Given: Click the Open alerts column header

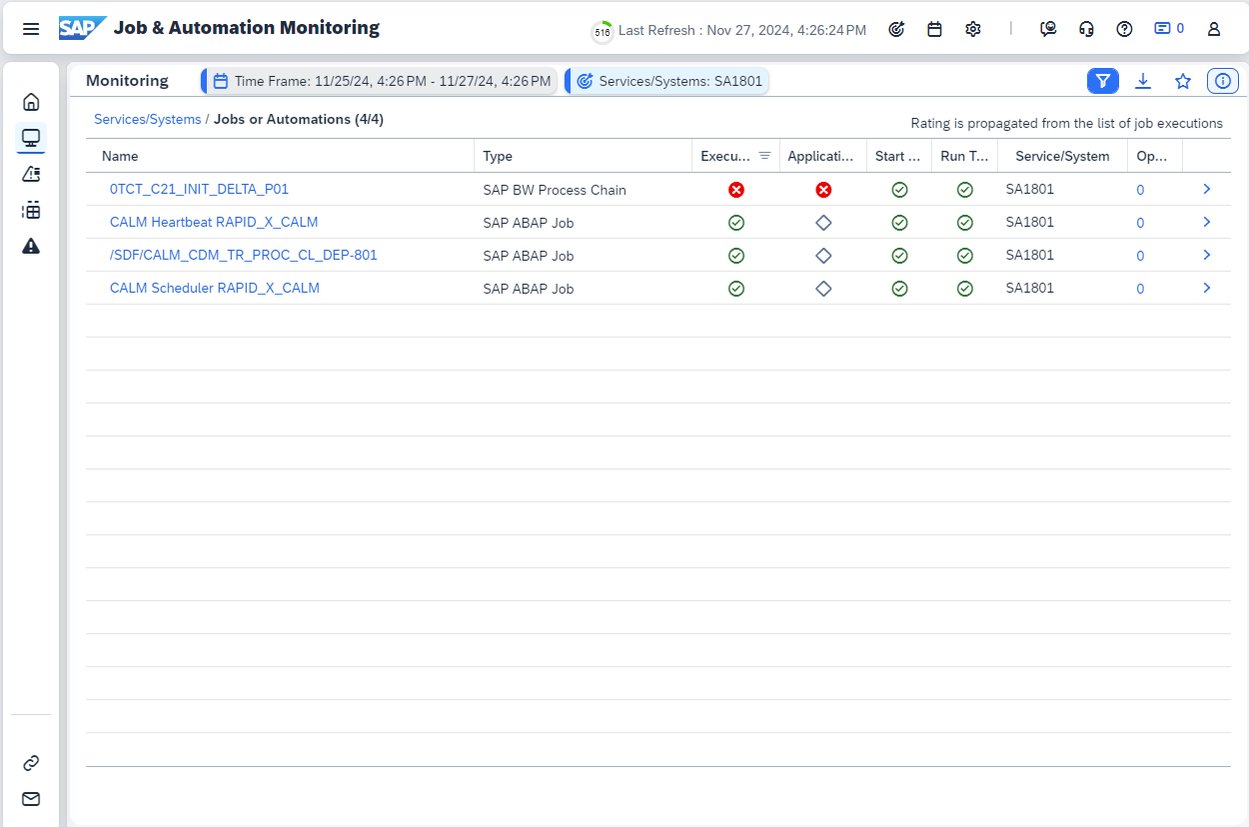Looking at the screenshot, I should pyautogui.click(x=1155, y=156).
